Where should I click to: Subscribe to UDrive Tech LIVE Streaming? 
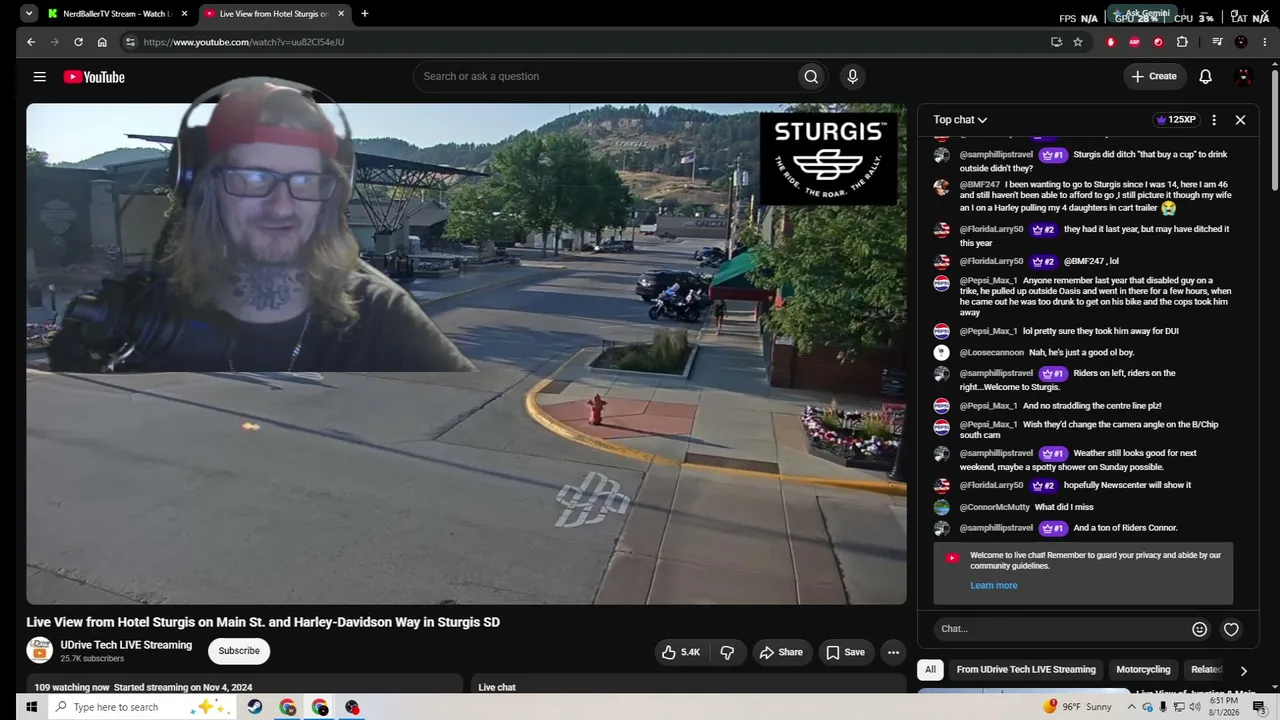(x=239, y=651)
